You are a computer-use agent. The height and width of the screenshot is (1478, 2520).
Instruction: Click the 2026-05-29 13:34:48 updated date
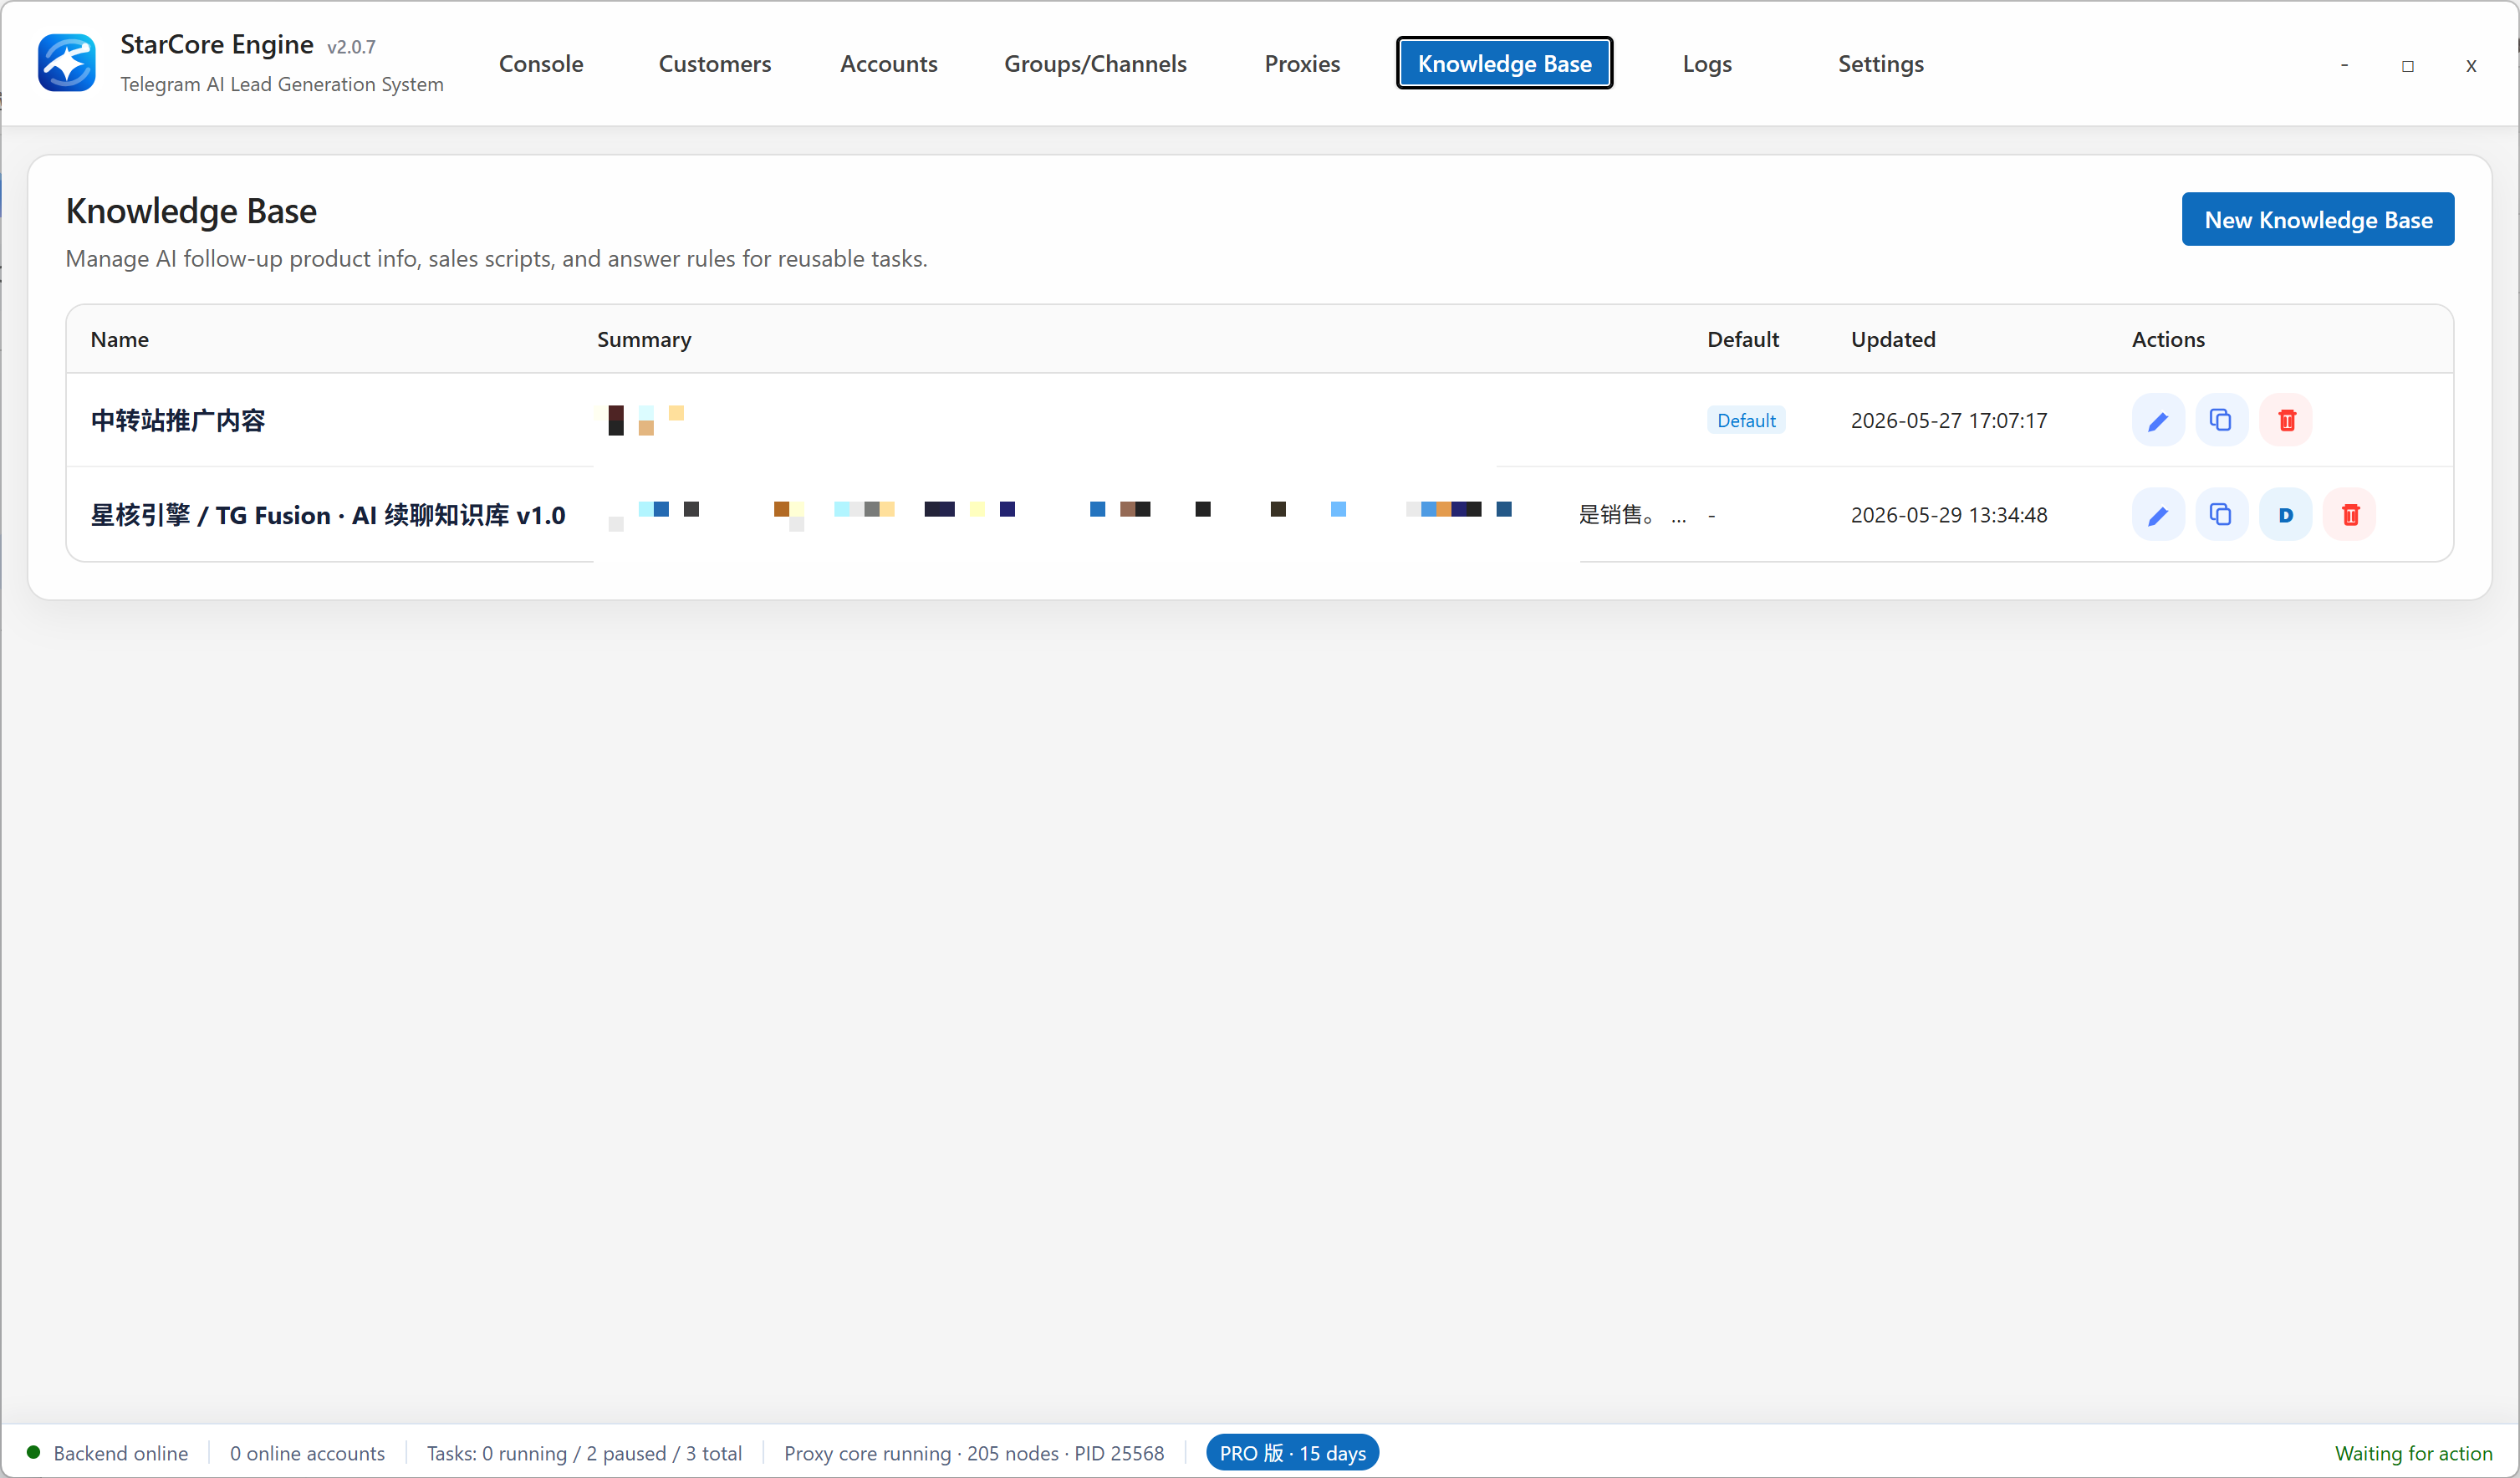[x=1949, y=515]
